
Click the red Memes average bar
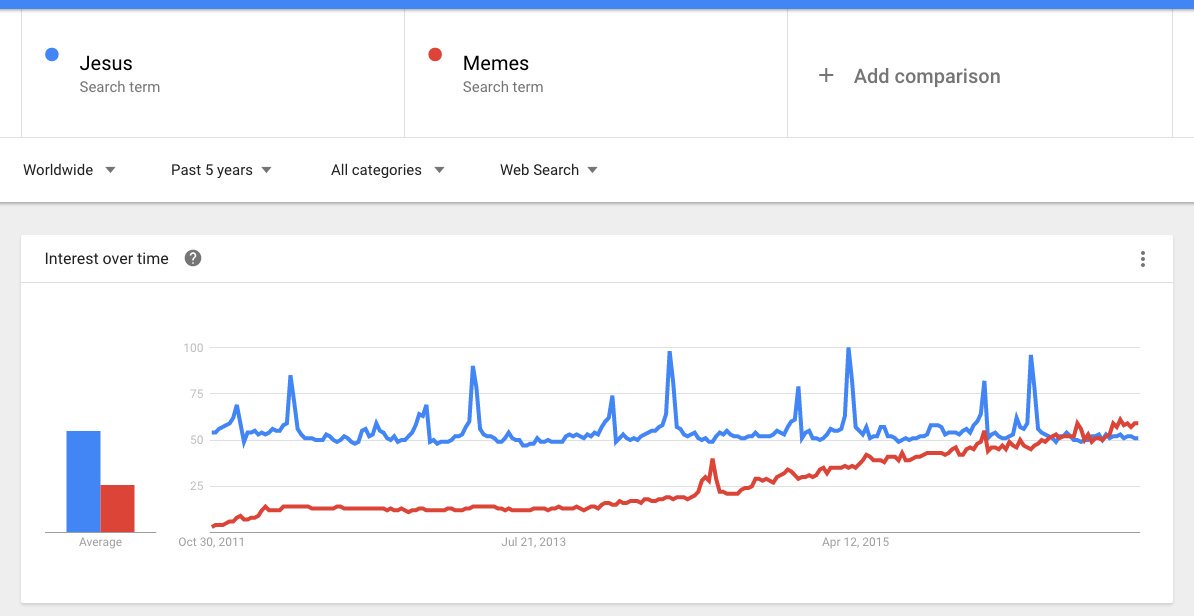click(117, 508)
